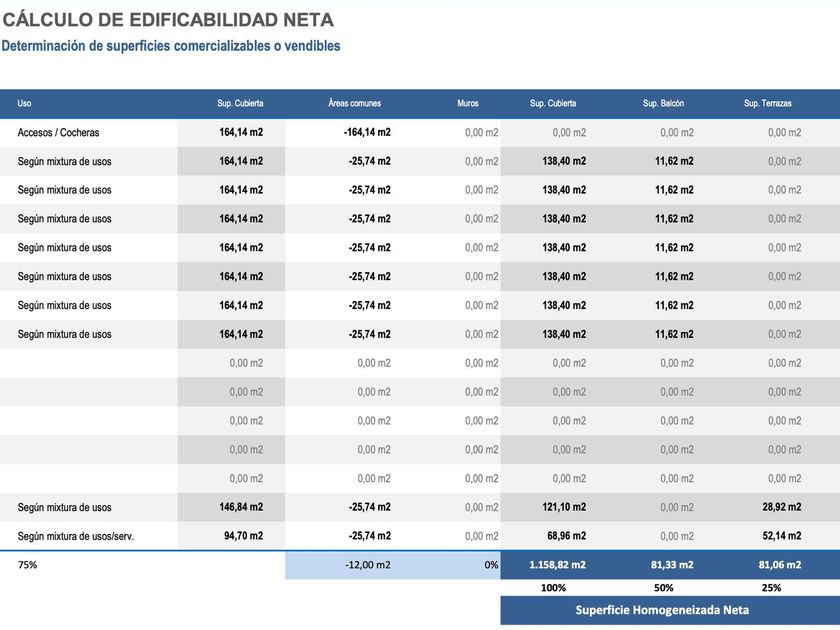Image resolution: width=840 pixels, height=630 pixels.
Task: Select the Según mixtura de usos/serv. label
Action: [x=76, y=536]
